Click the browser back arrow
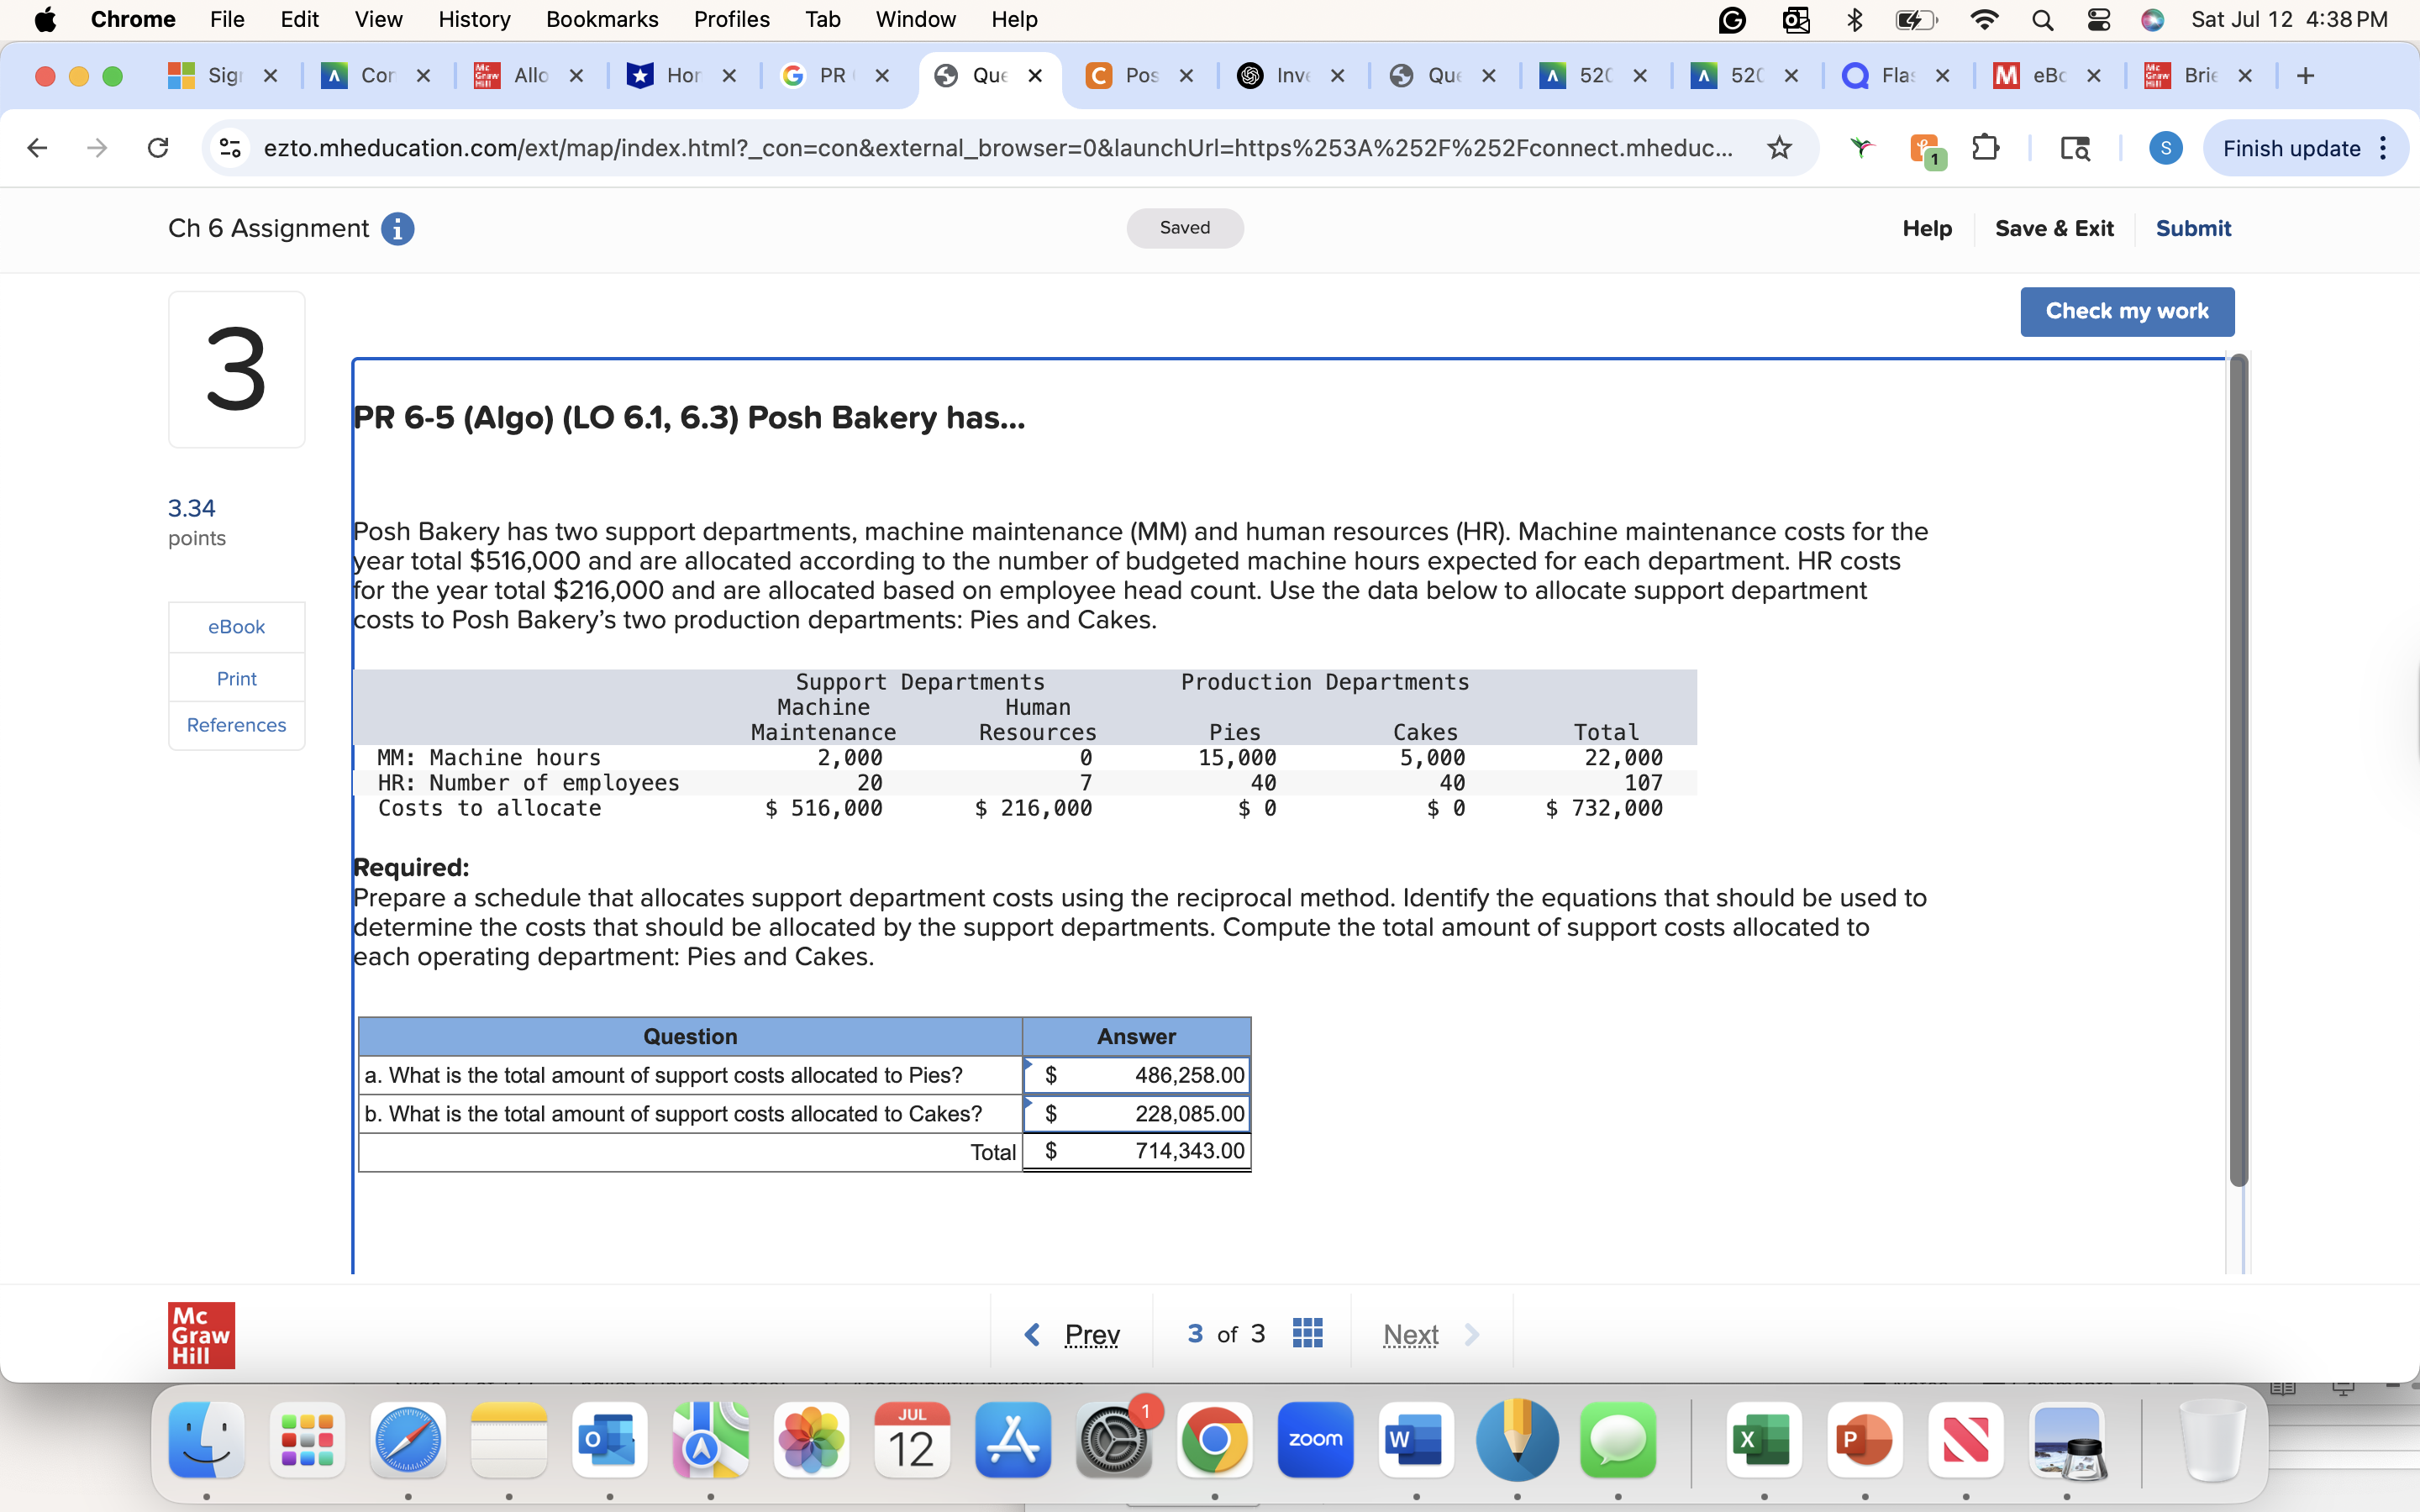Viewport: 2420px width, 1512px height. 36,148
